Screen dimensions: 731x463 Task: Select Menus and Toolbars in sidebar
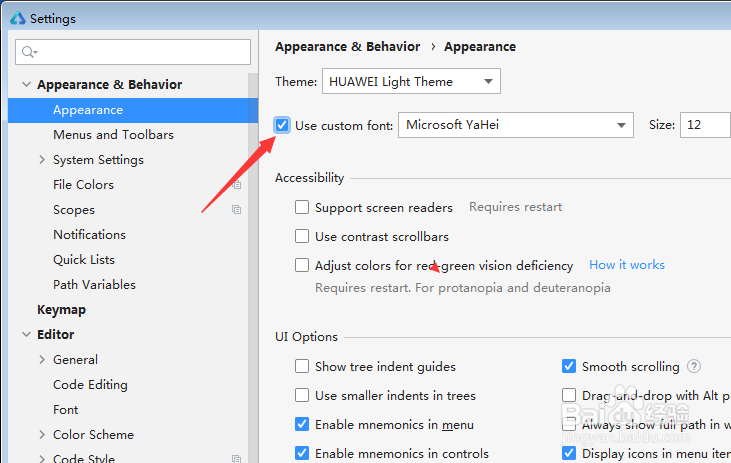[113, 135]
